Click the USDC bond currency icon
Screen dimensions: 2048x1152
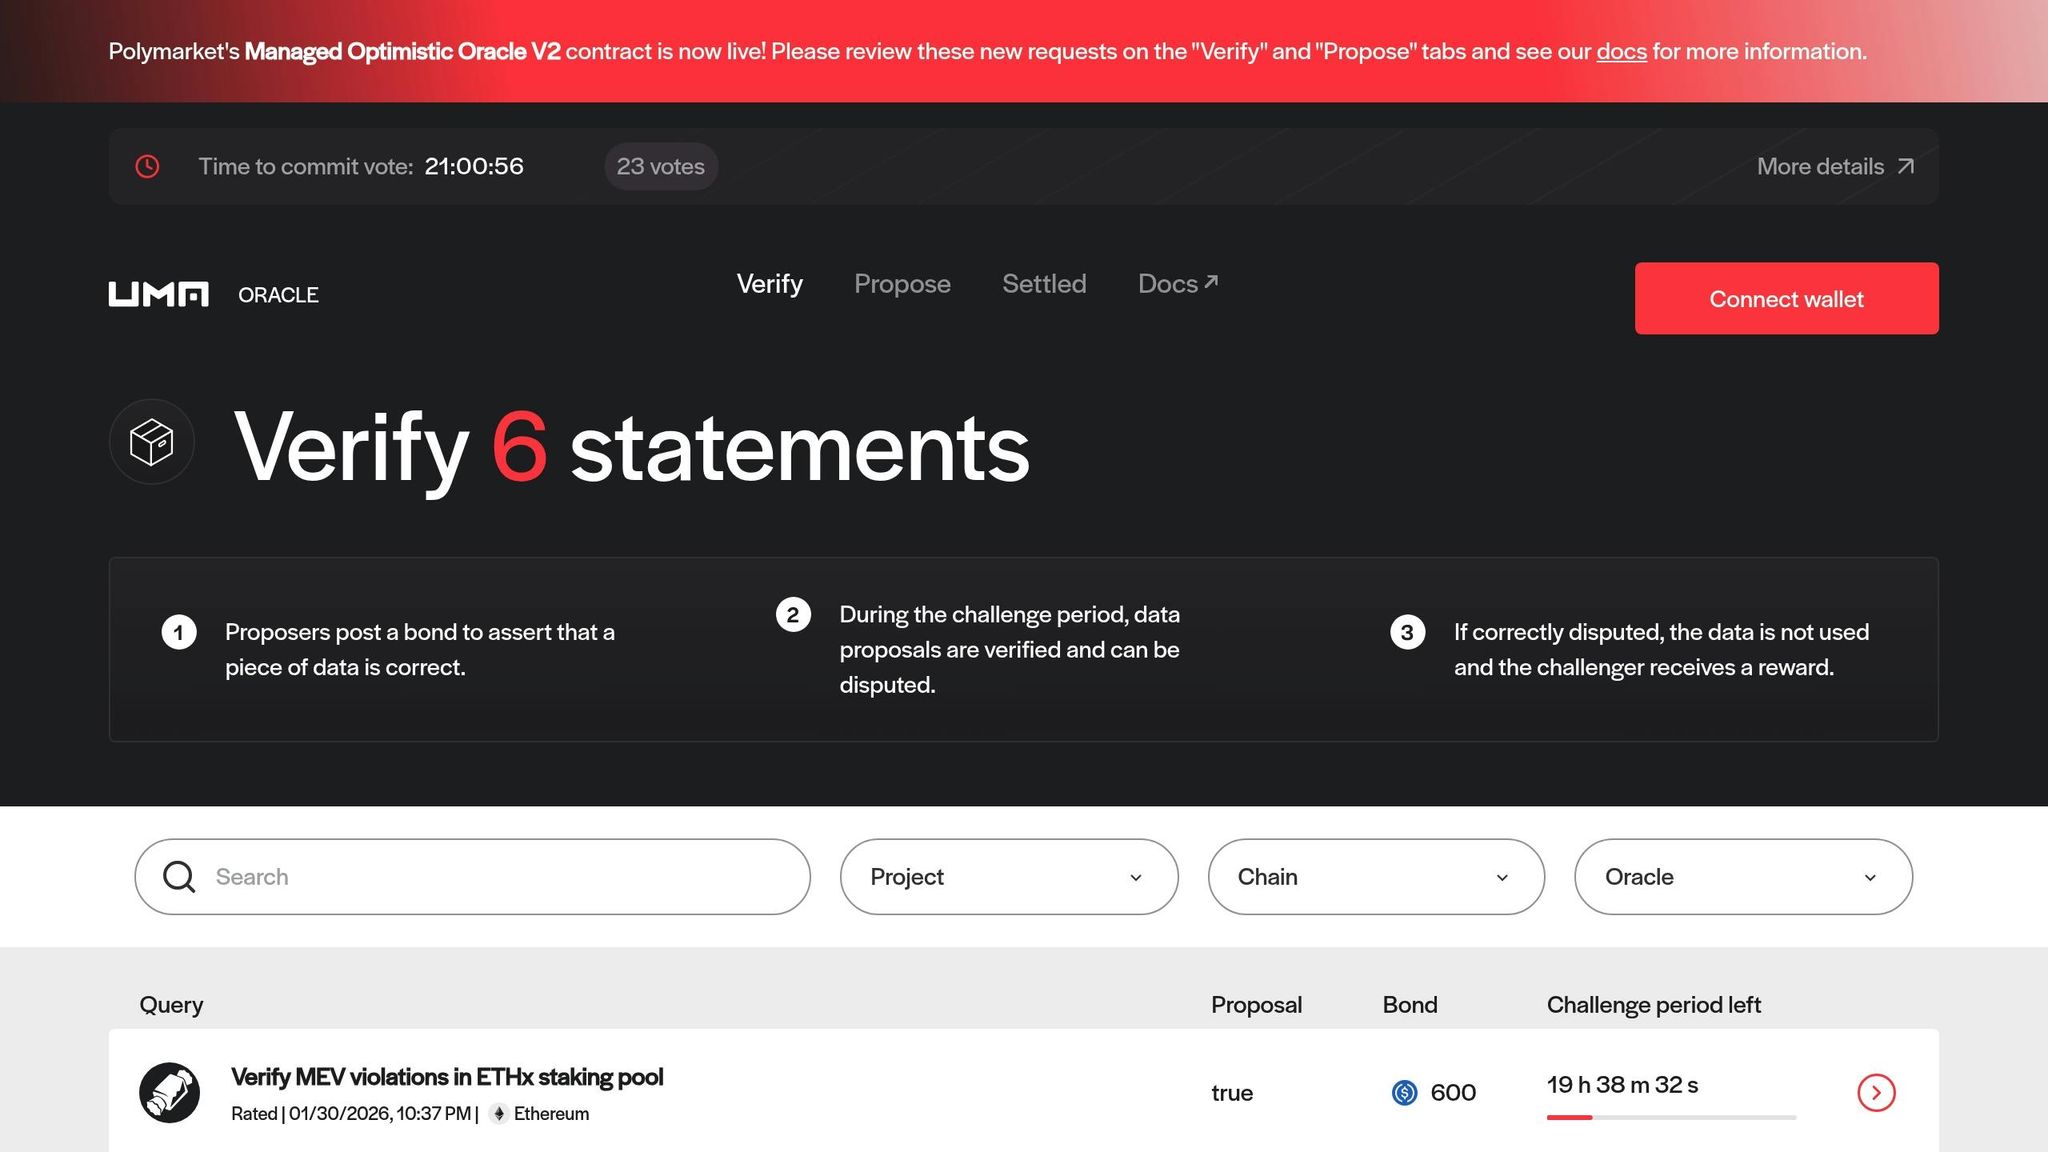pyautogui.click(x=1404, y=1093)
